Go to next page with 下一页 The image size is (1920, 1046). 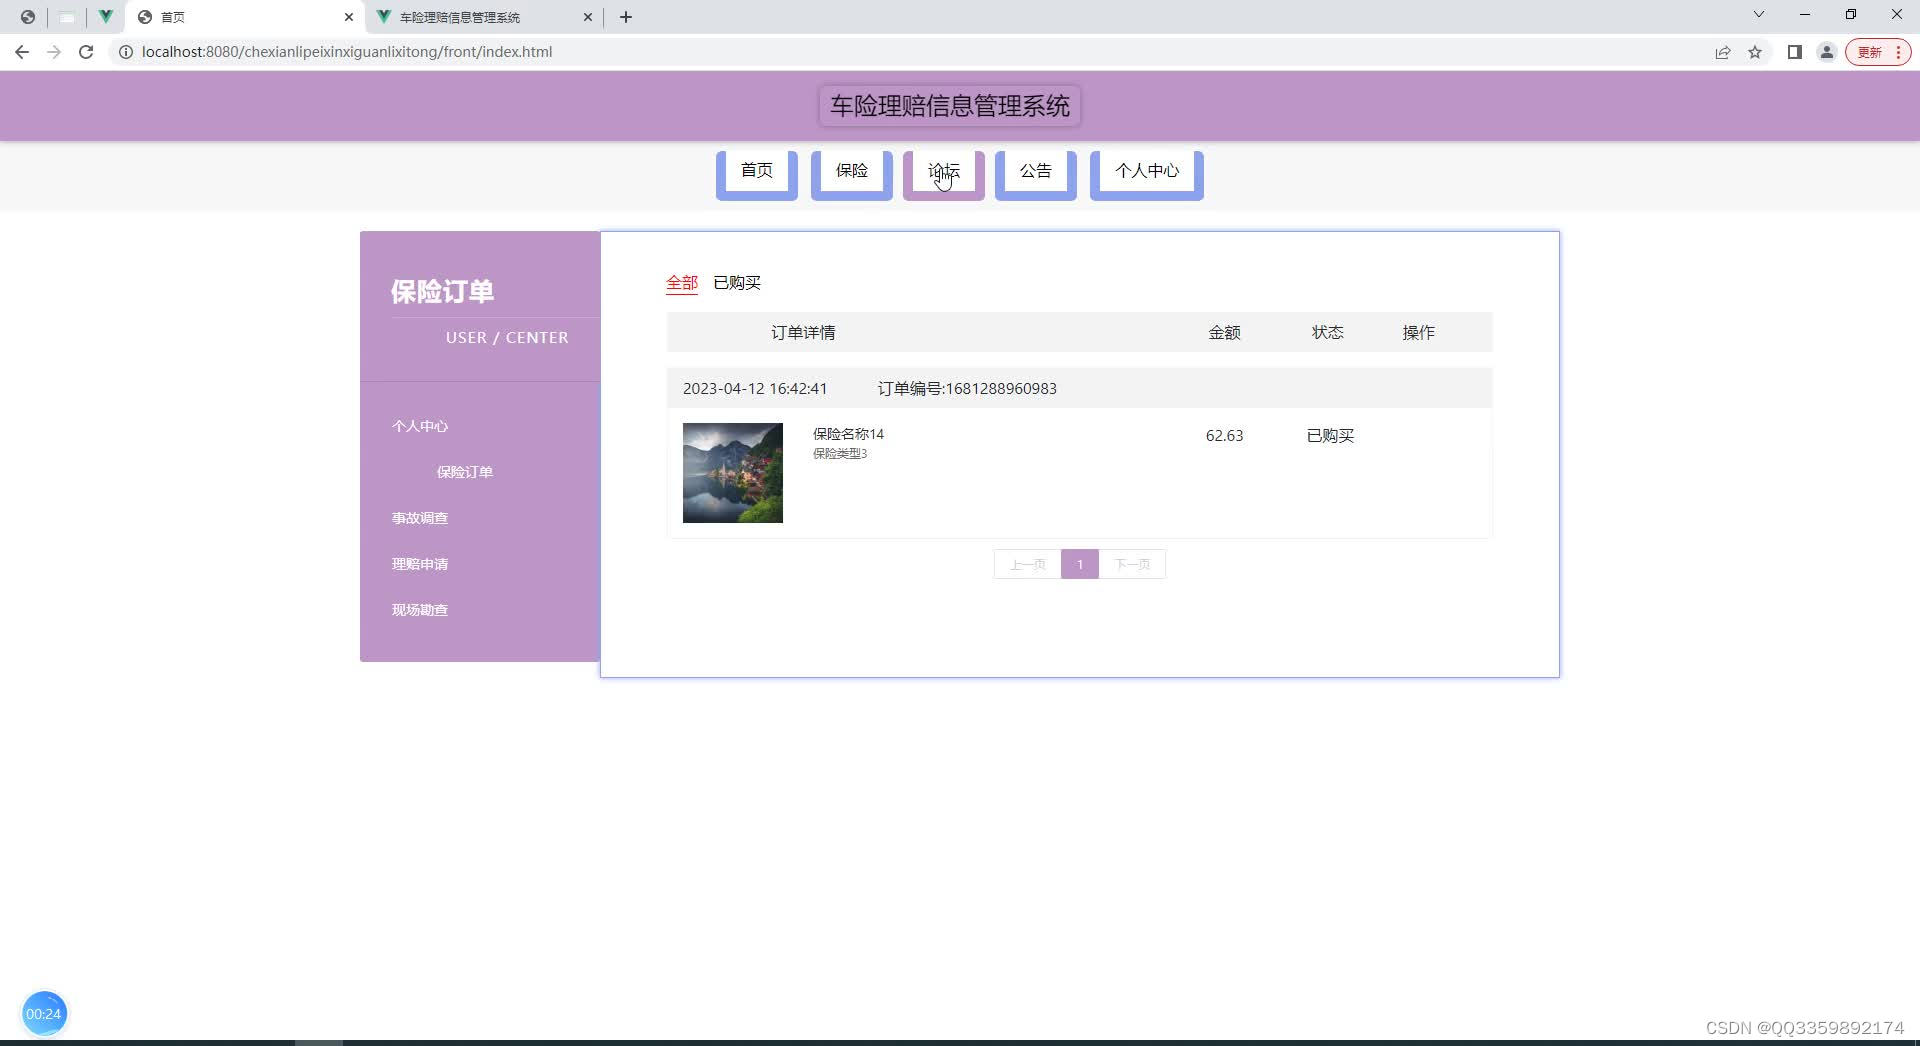tap(1132, 564)
